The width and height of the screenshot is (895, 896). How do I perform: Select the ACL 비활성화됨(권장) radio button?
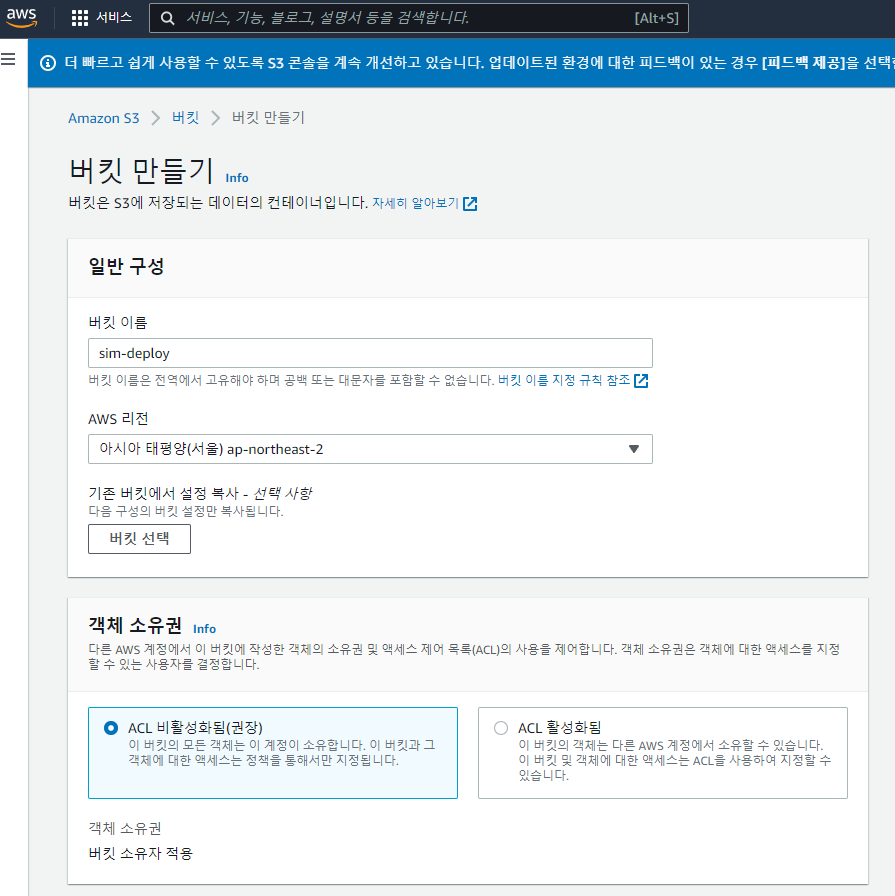point(111,727)
